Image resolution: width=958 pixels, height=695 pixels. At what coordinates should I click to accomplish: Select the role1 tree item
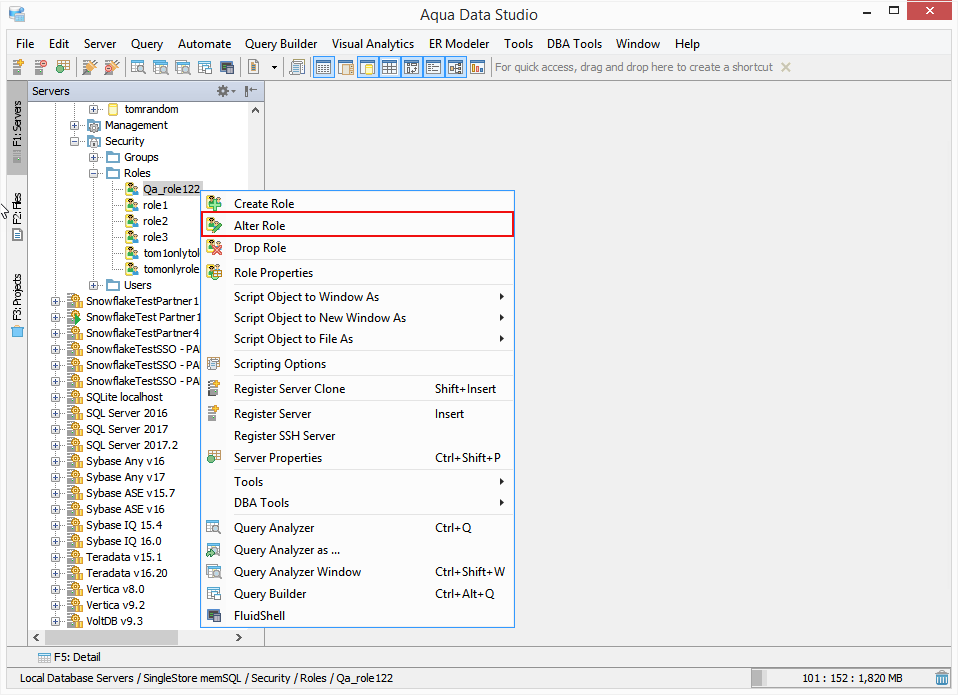click(155, 205)
